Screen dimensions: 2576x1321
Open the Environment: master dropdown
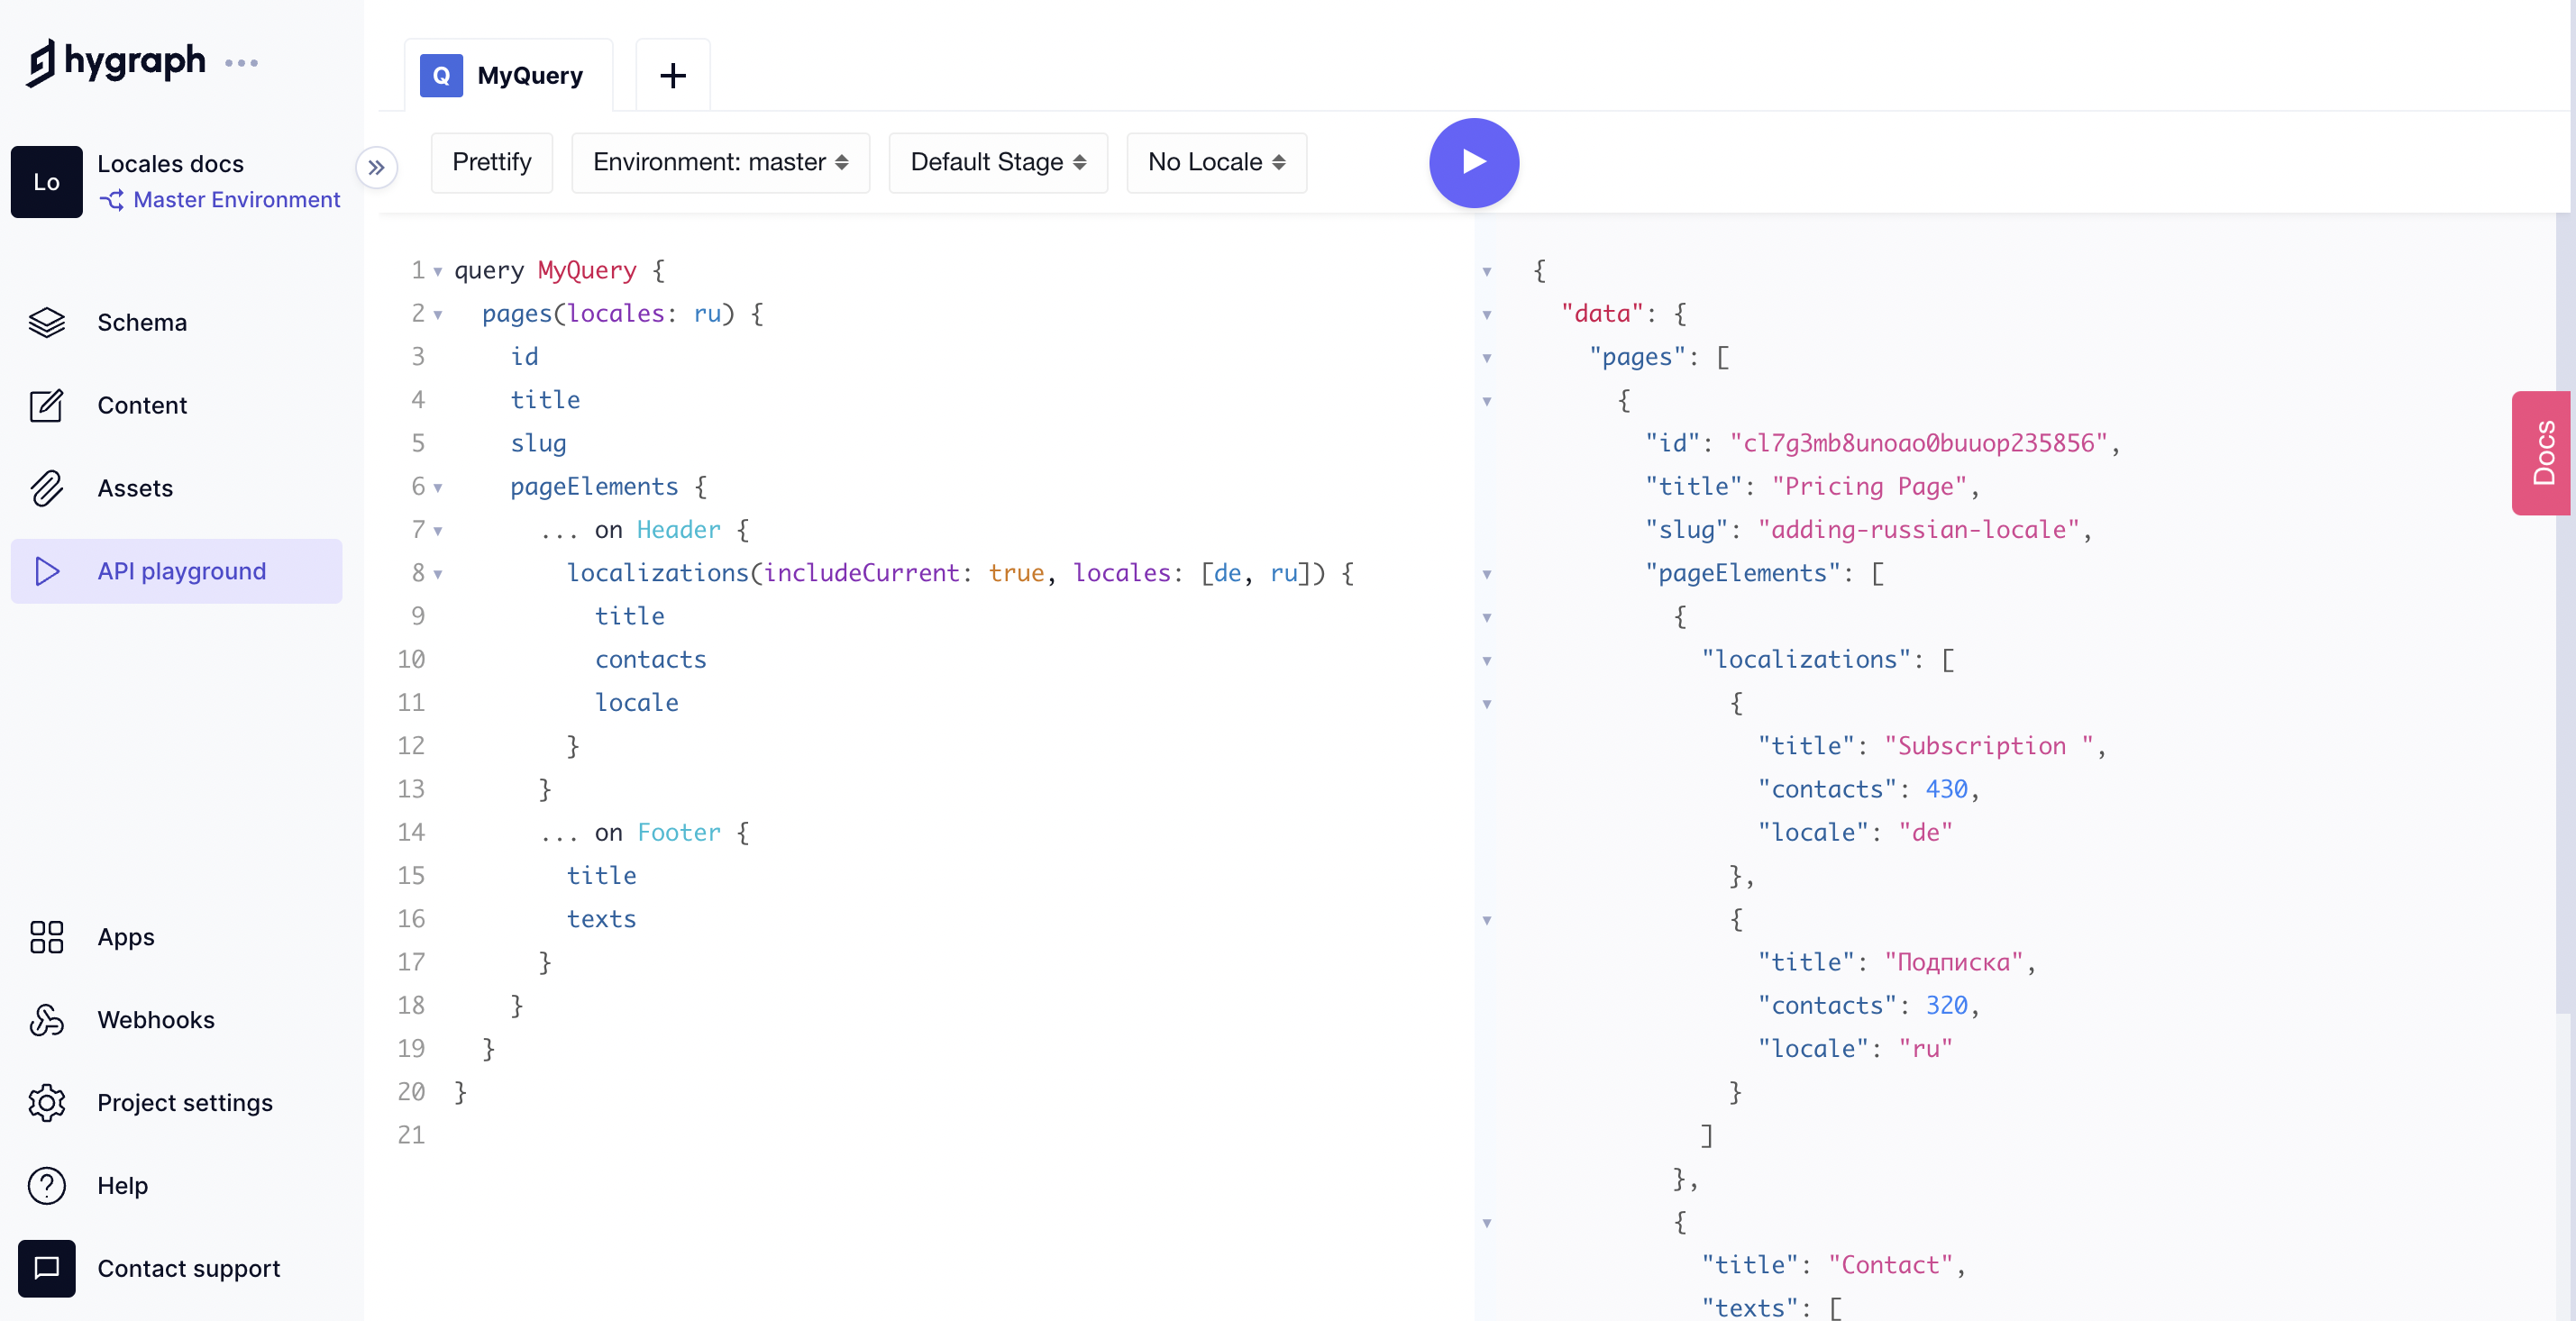click(x=720, y=162)
